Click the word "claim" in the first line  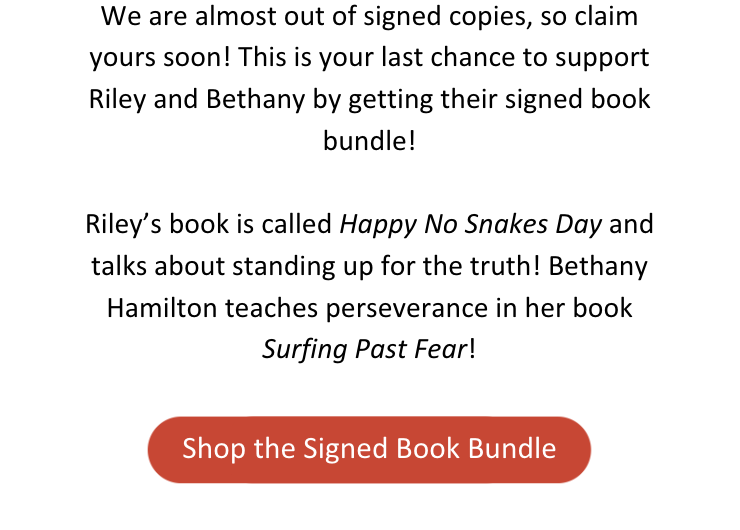coord(606,17)
